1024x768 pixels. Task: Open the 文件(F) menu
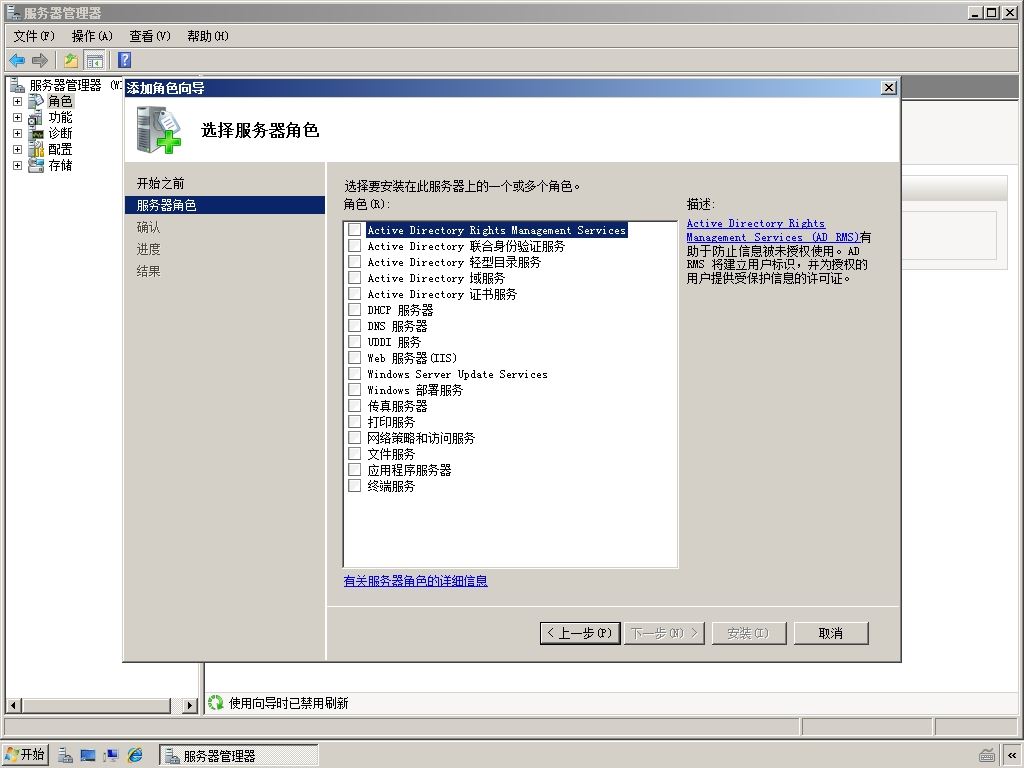pos(34,36)
